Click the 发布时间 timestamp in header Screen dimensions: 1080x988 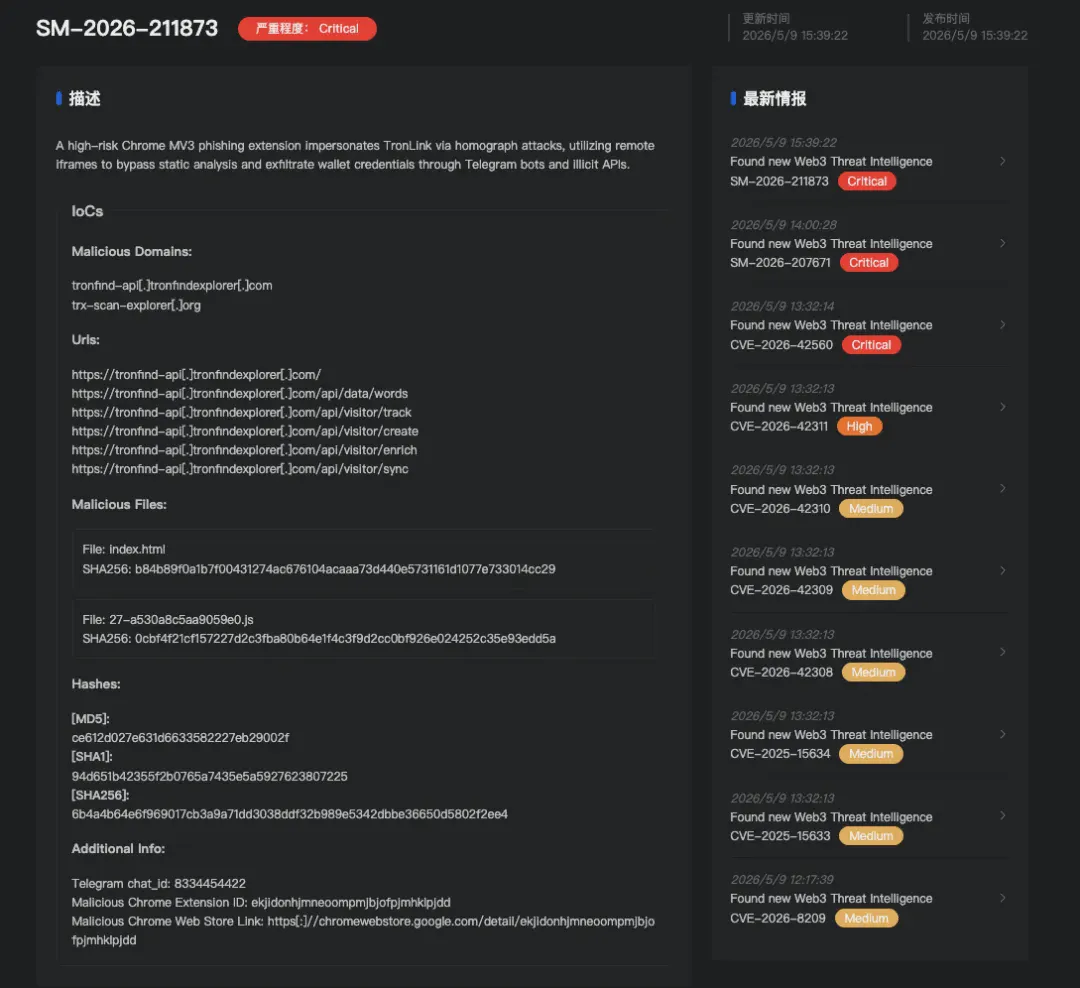point(975,35)
